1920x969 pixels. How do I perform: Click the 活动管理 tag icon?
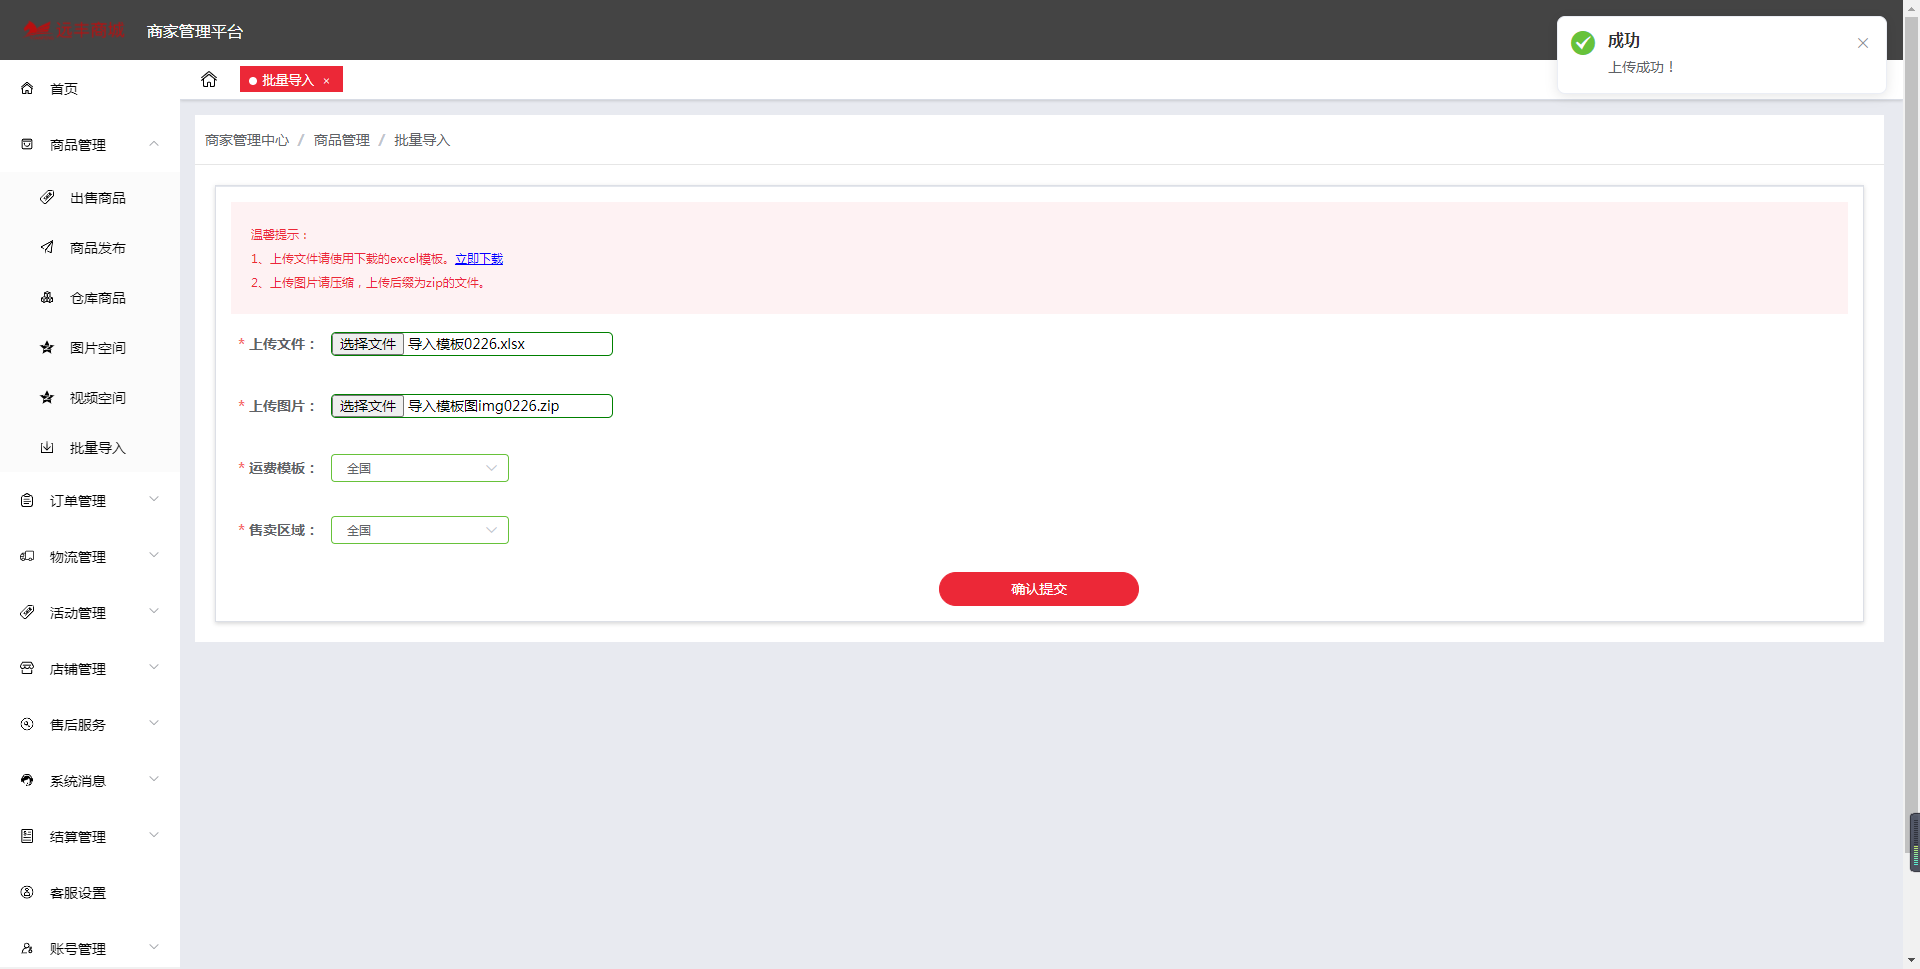(x=27, y=612)
